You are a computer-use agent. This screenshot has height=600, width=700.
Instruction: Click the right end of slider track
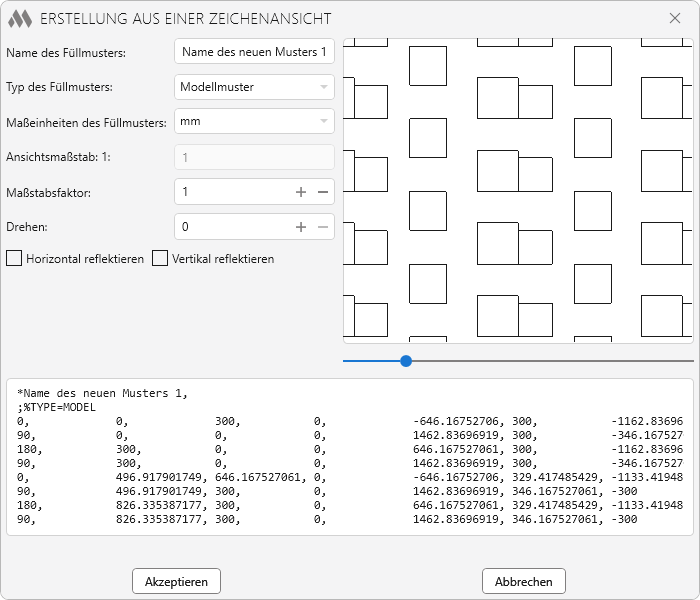tap(688, 361)
